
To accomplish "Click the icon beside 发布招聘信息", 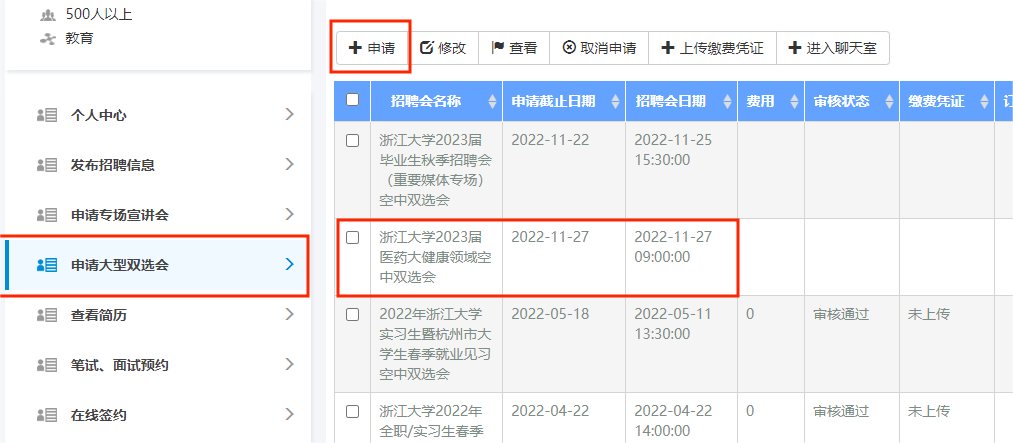I will pyautogui.click(x=46, y=165).
